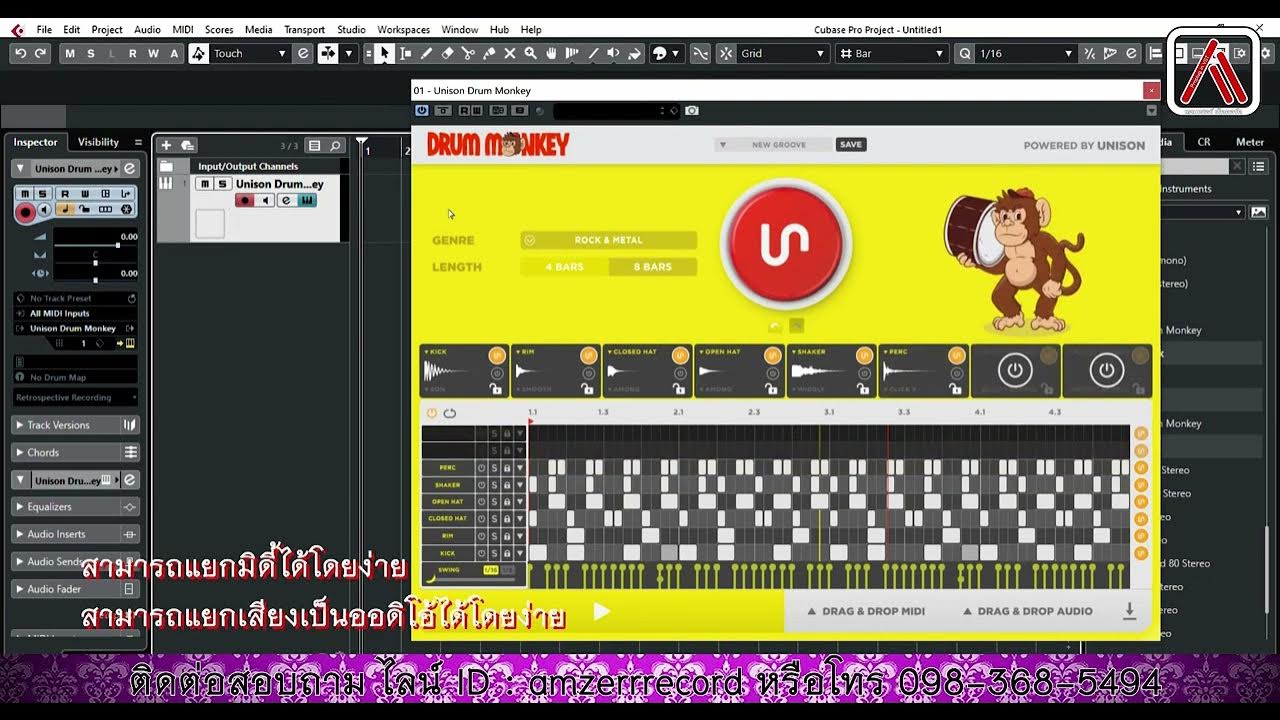1280x720 pixels.
Task: Select 4 BARS length
Action: tap(564, 267)
